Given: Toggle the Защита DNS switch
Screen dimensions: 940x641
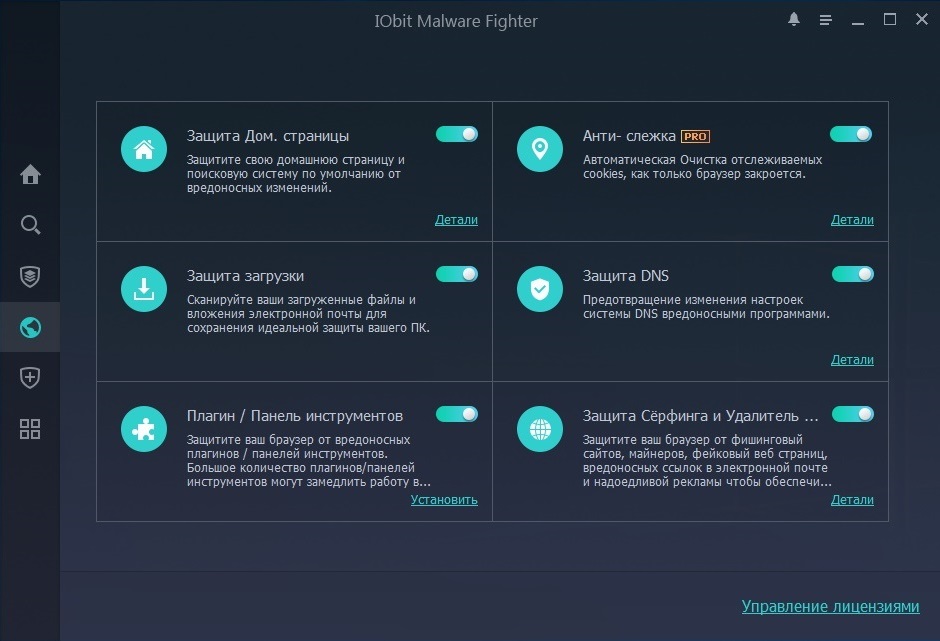Looking at the screenshot, I should click(x=852, y=274).
